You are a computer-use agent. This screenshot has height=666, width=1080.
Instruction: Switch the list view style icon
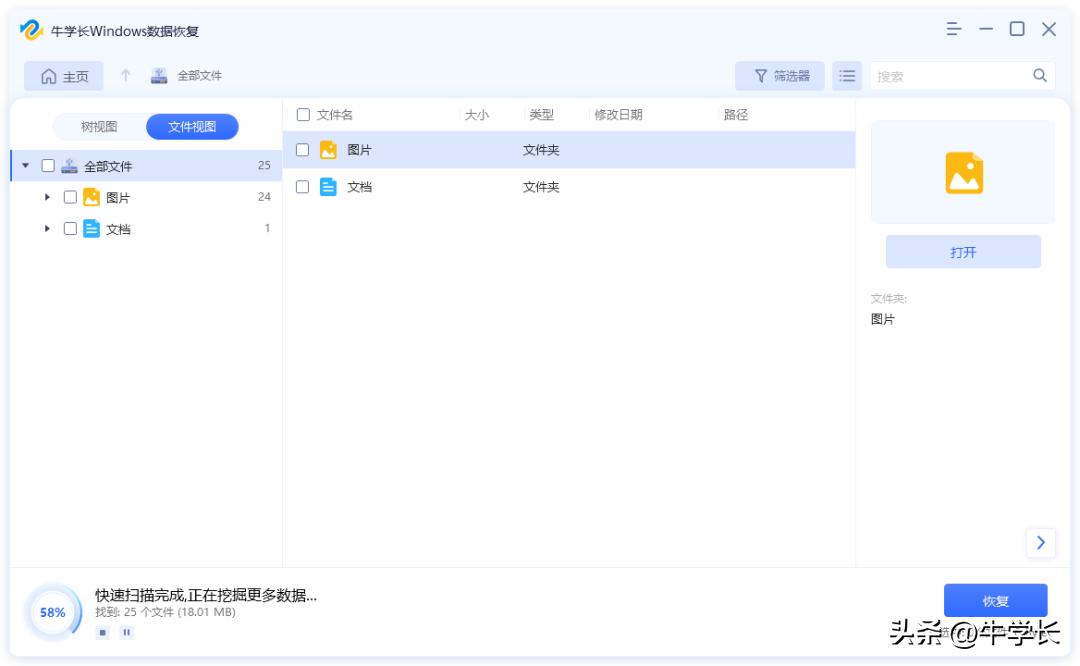(x=846, y=75)
